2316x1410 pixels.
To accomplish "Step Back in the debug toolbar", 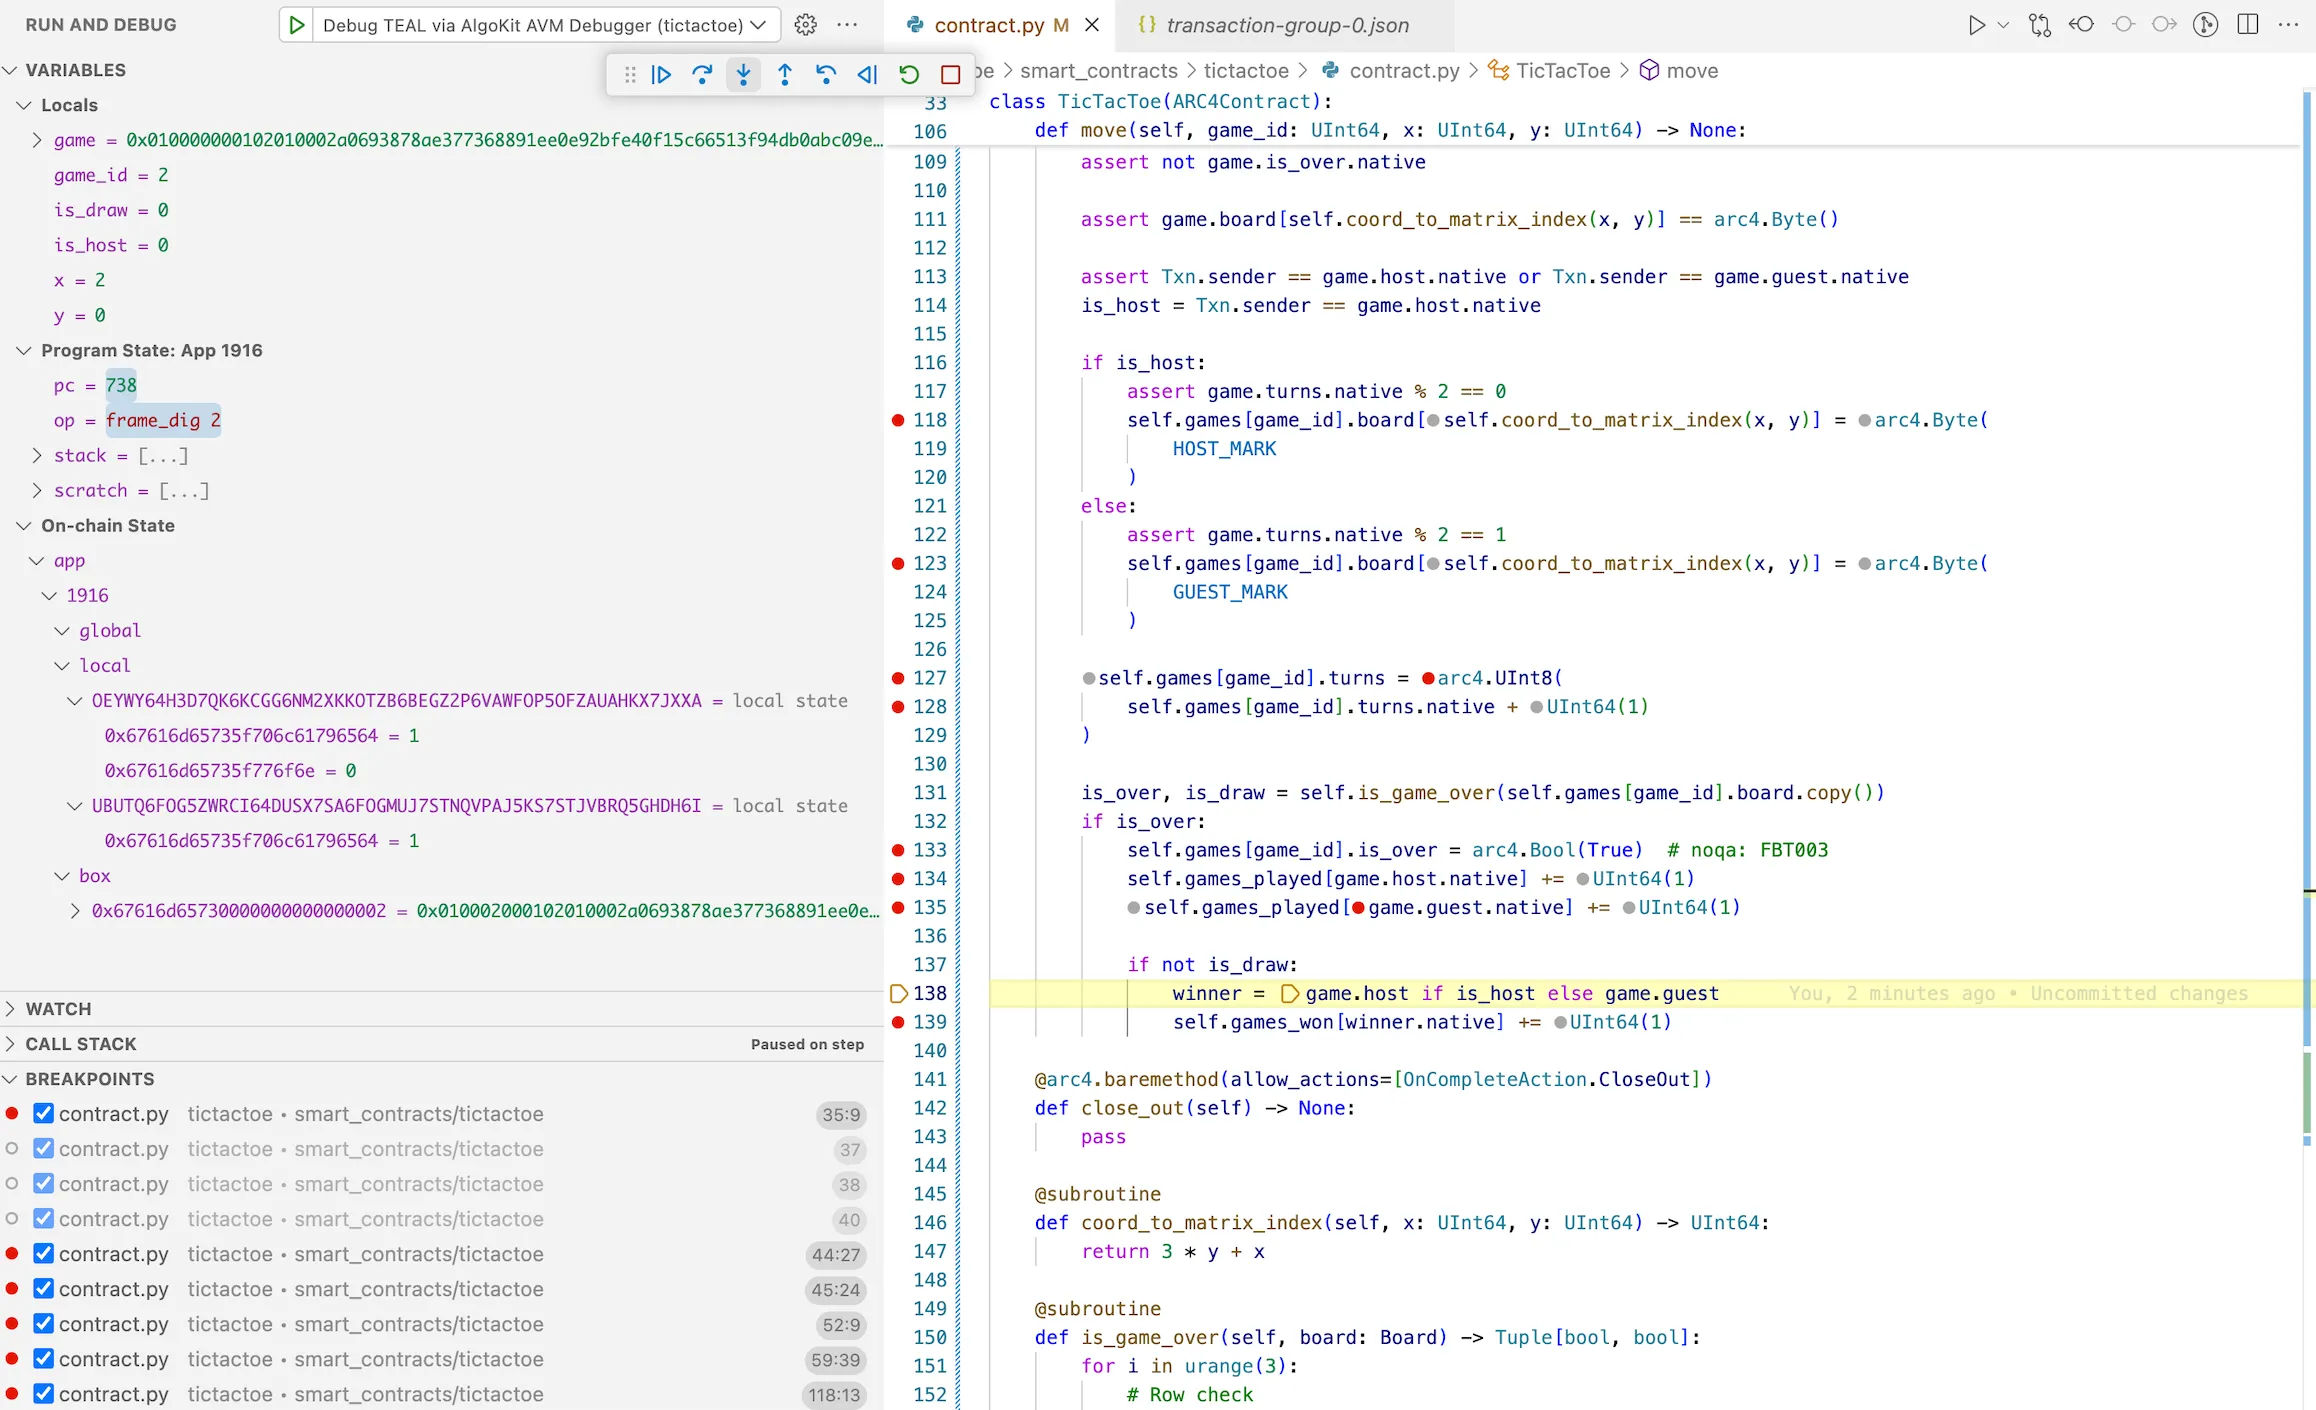I will tap(826, 75).
